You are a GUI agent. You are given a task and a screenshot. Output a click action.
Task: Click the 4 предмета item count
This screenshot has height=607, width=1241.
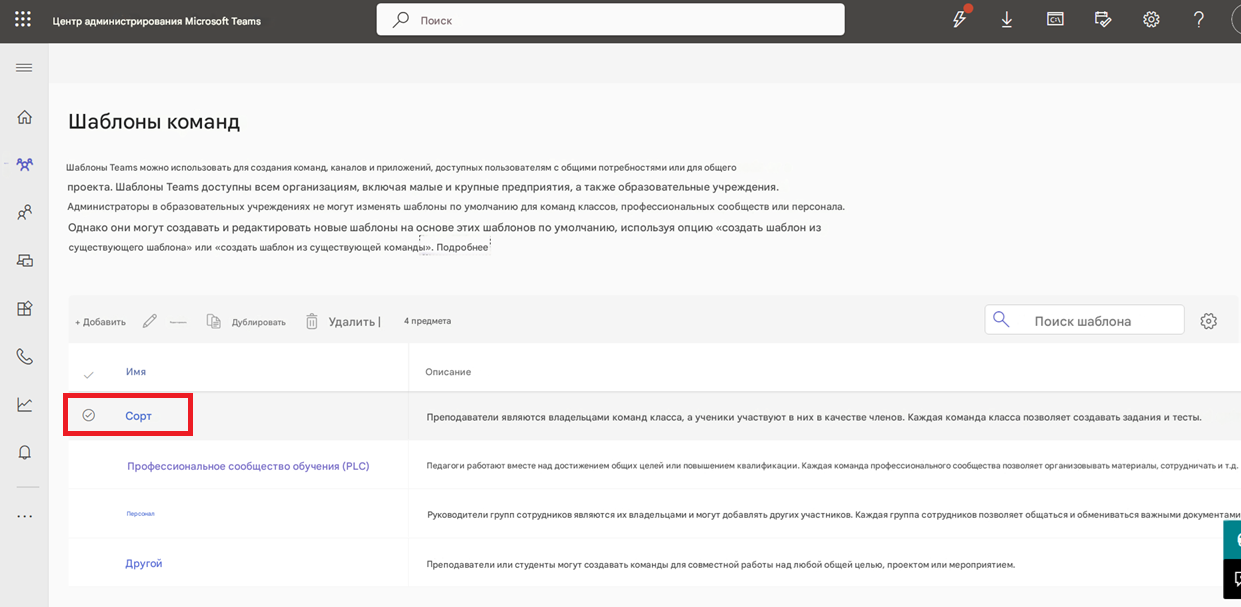pos(427,321)
